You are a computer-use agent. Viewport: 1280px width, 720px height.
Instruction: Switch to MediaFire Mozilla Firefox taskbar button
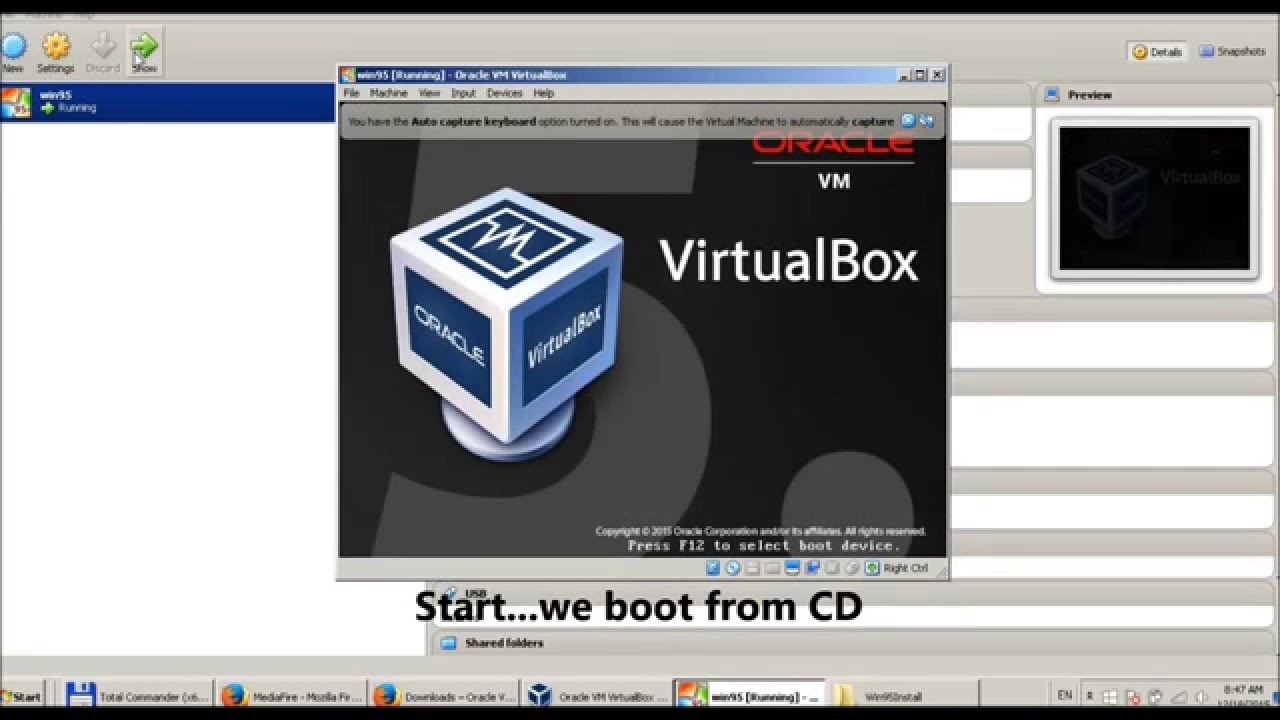292,696
